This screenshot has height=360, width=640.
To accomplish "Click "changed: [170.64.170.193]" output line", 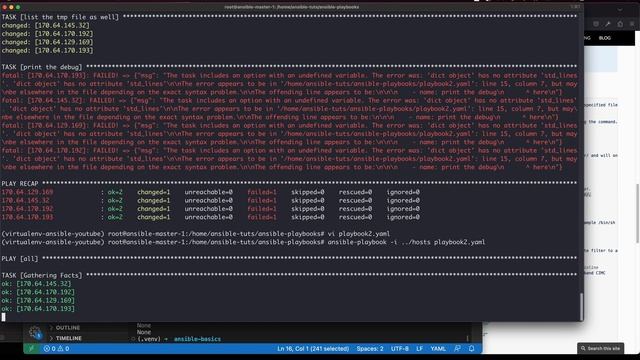I will pos(47,50).
